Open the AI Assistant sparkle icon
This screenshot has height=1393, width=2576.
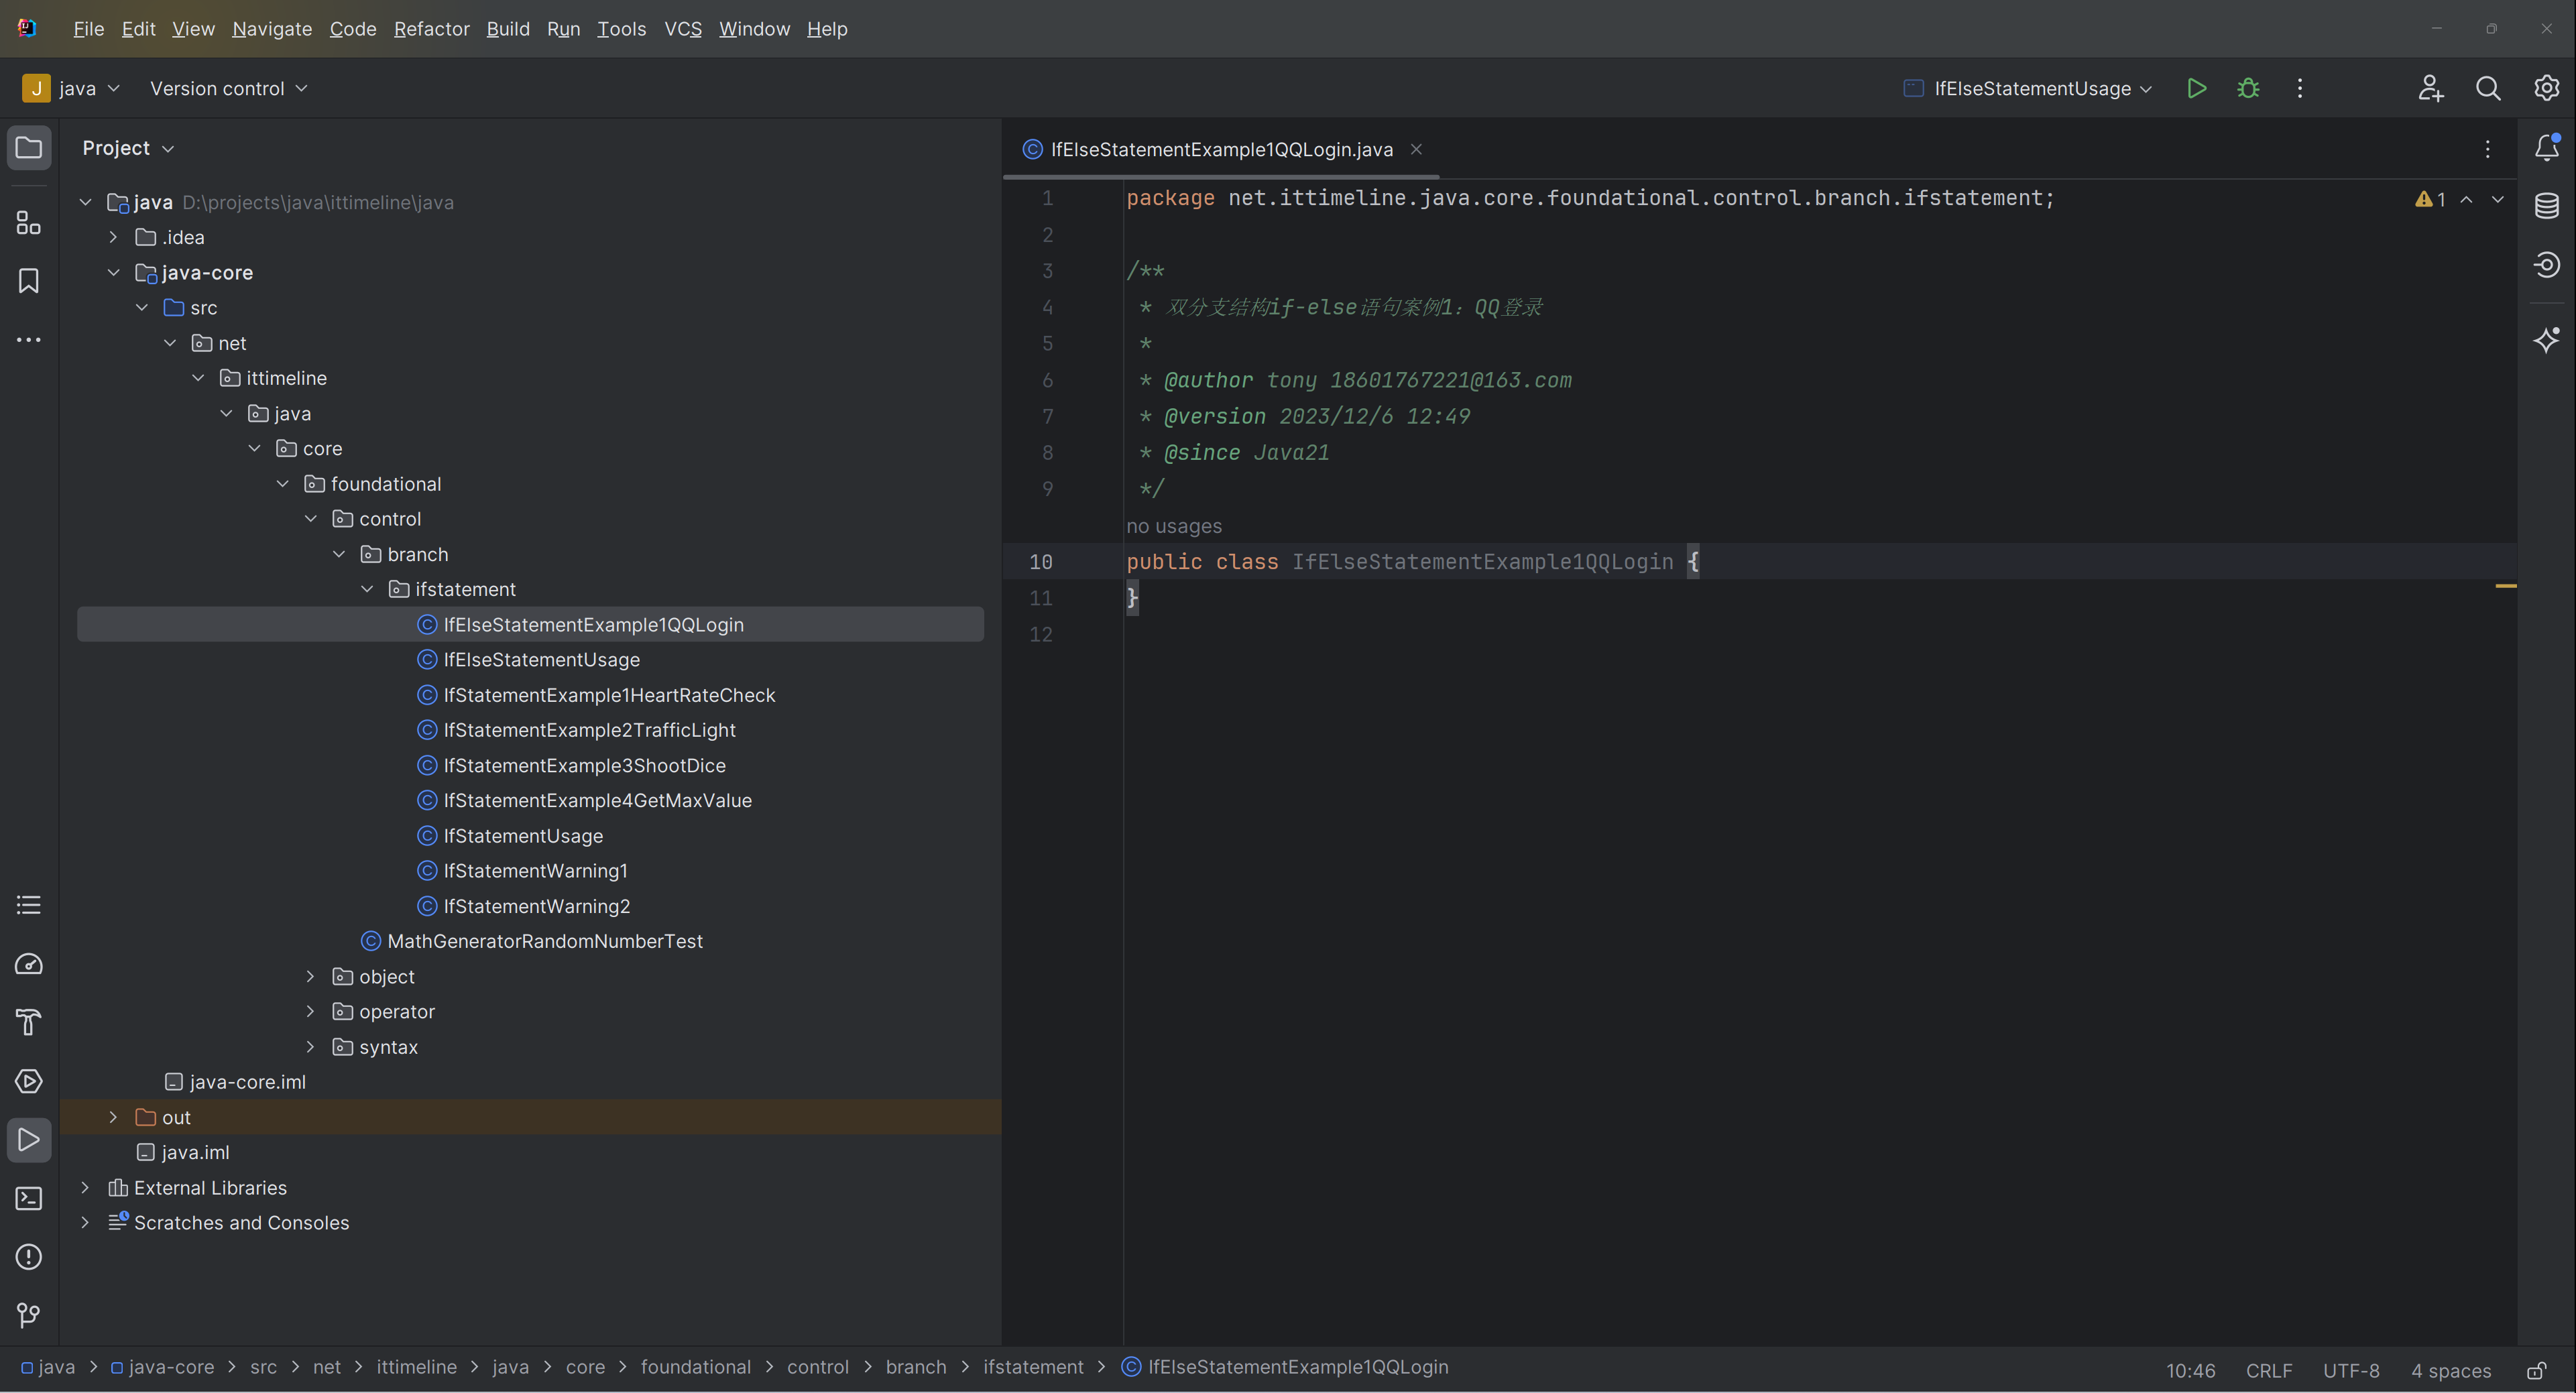click(2547, 340)
